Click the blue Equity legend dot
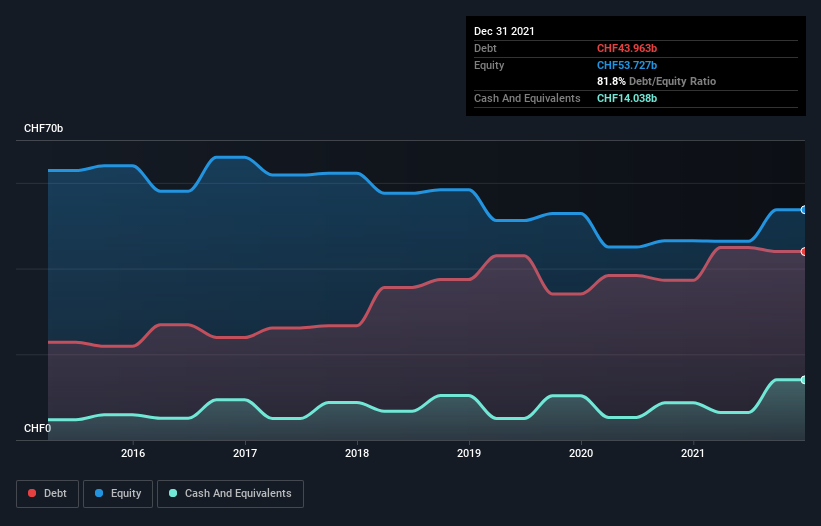Viewport: 821px width, 526px height. tap(99, 493)
